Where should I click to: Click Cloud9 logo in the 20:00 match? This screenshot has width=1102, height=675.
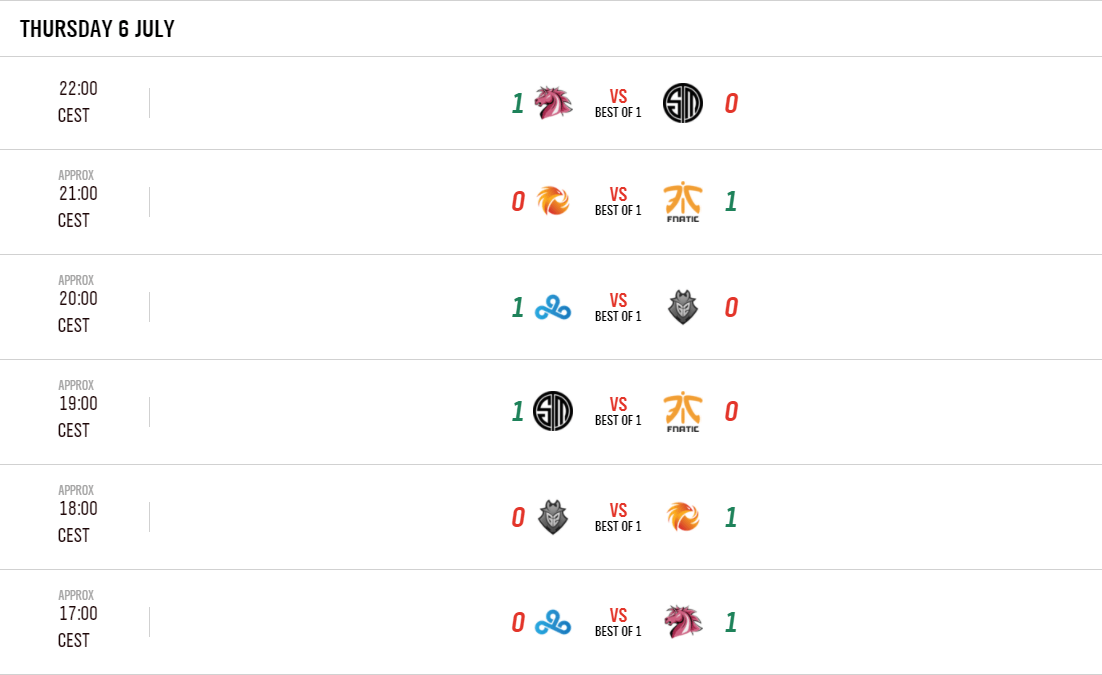pyautogui.click(x=553, y=308)
